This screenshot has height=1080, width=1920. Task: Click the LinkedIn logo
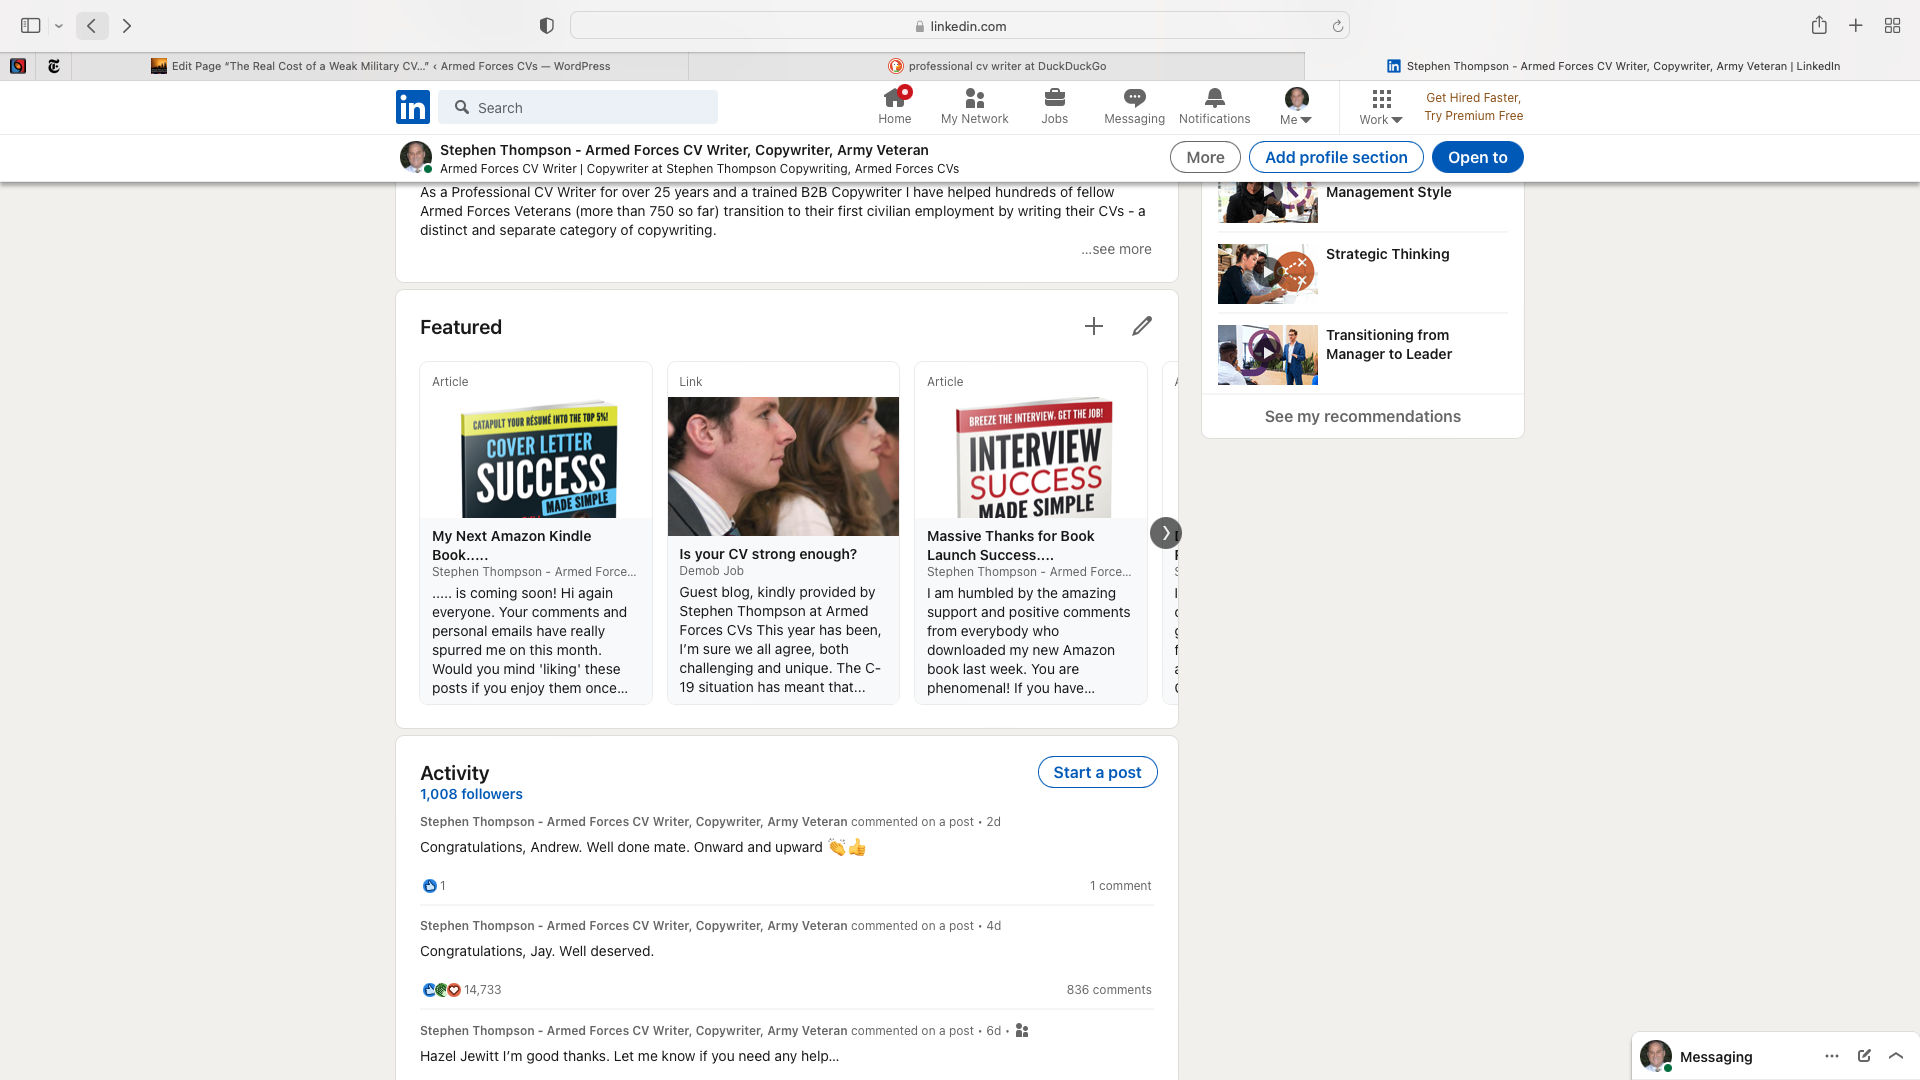(x=413, y=107)
